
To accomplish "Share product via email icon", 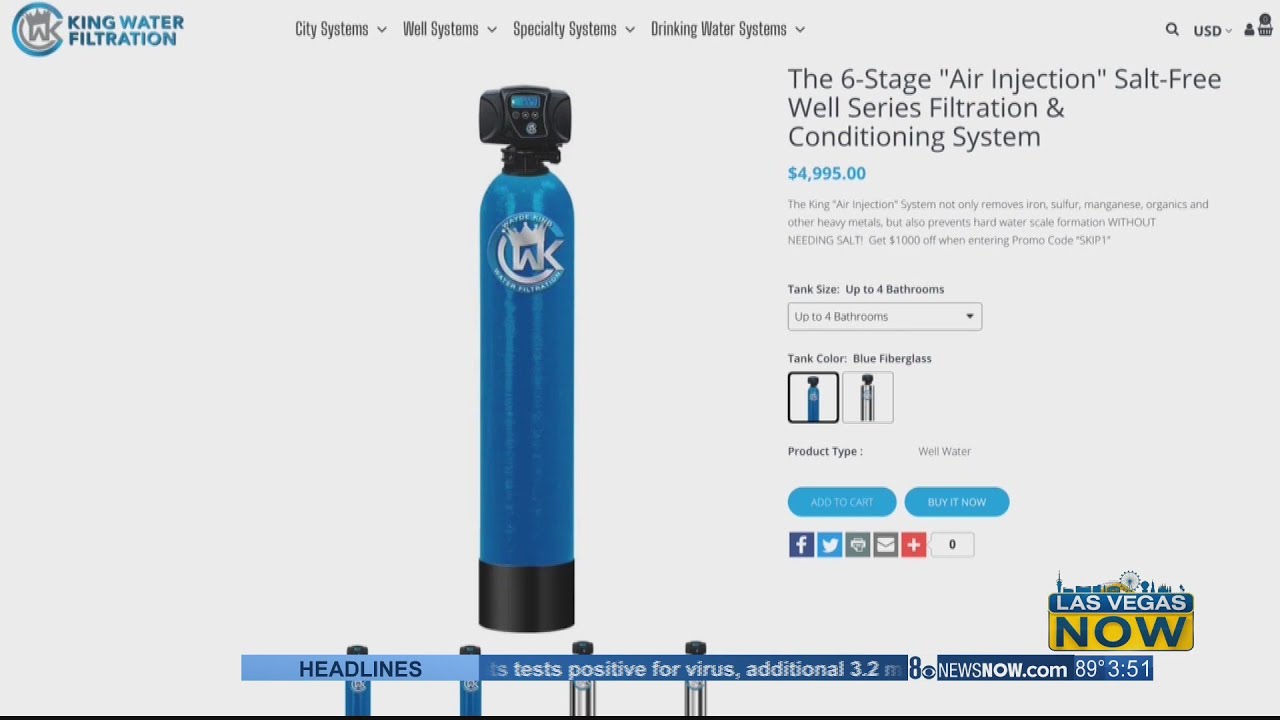I will 885,544.
